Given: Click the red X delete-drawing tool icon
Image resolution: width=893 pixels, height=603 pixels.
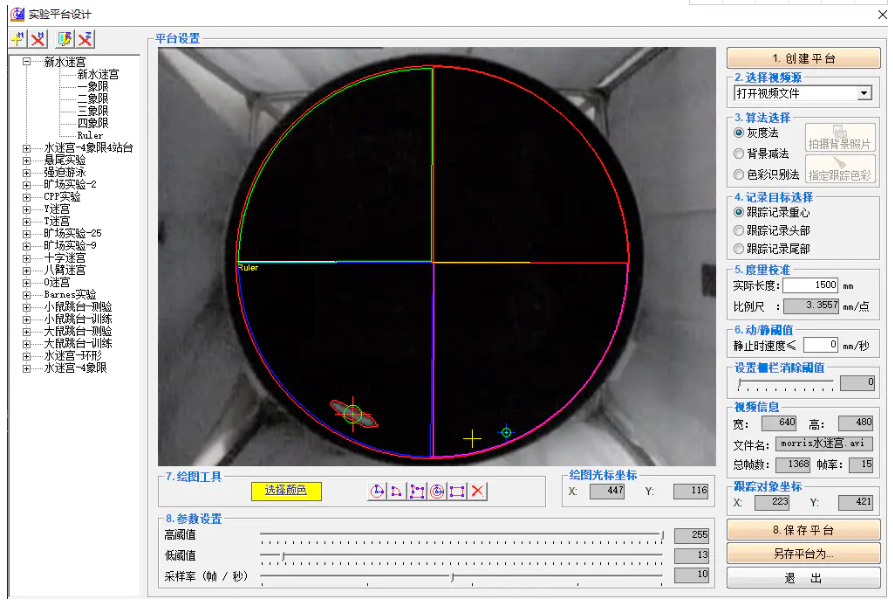Looking at the screenshot, I should 478,491.
